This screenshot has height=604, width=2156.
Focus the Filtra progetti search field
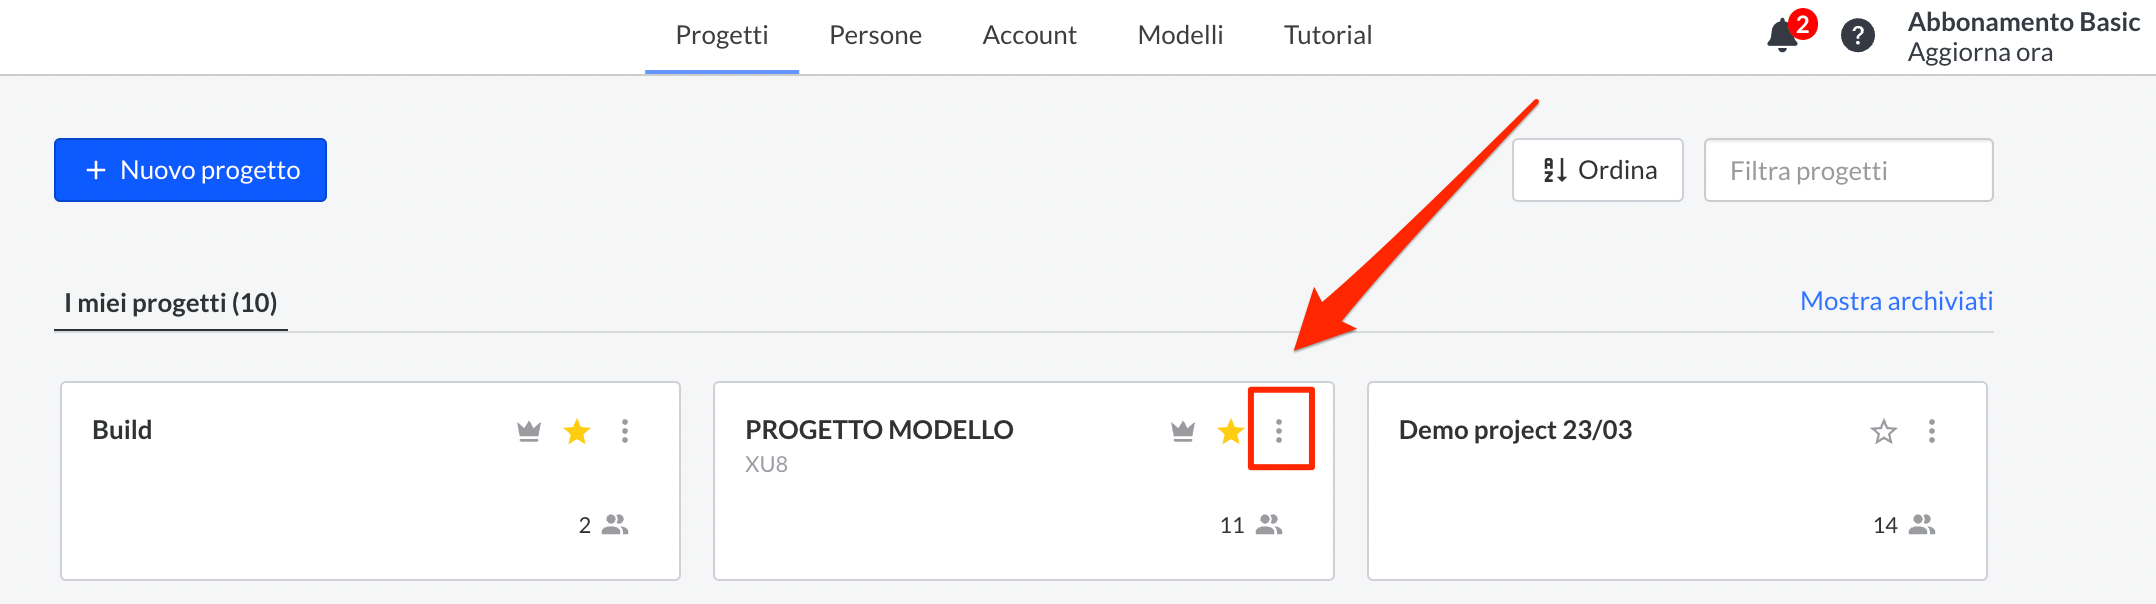click(1848, 170)
